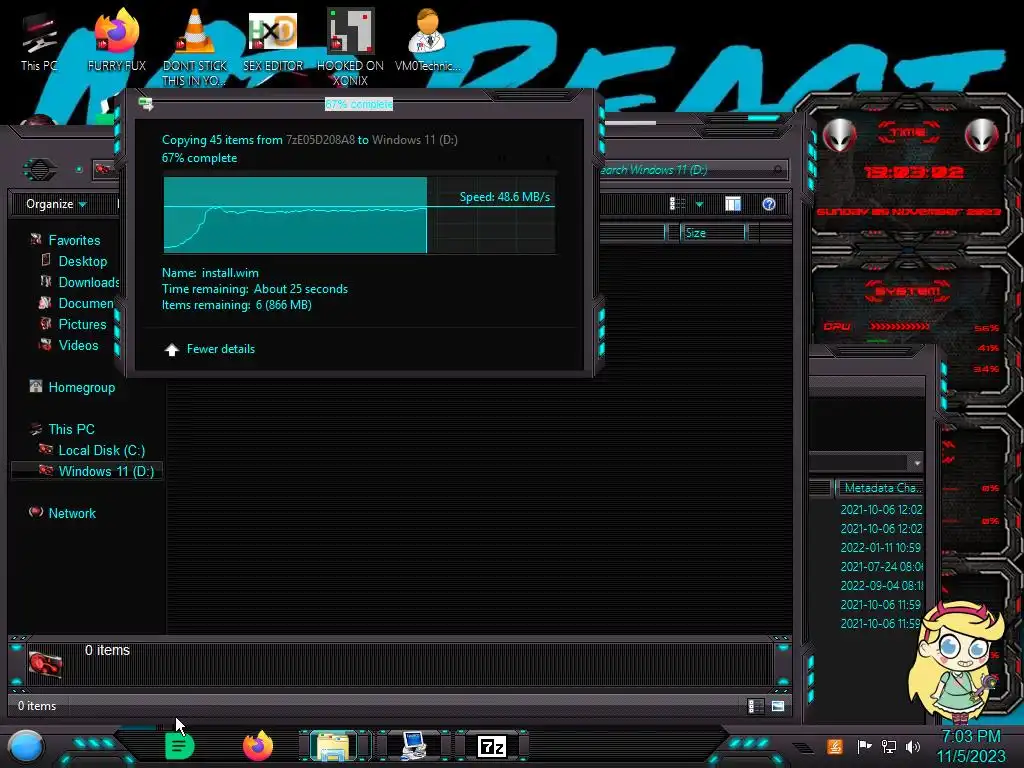Open the Organize menu in Explorer
The height and width of the screenshot is (768, 1024).
tap(56, 204)
